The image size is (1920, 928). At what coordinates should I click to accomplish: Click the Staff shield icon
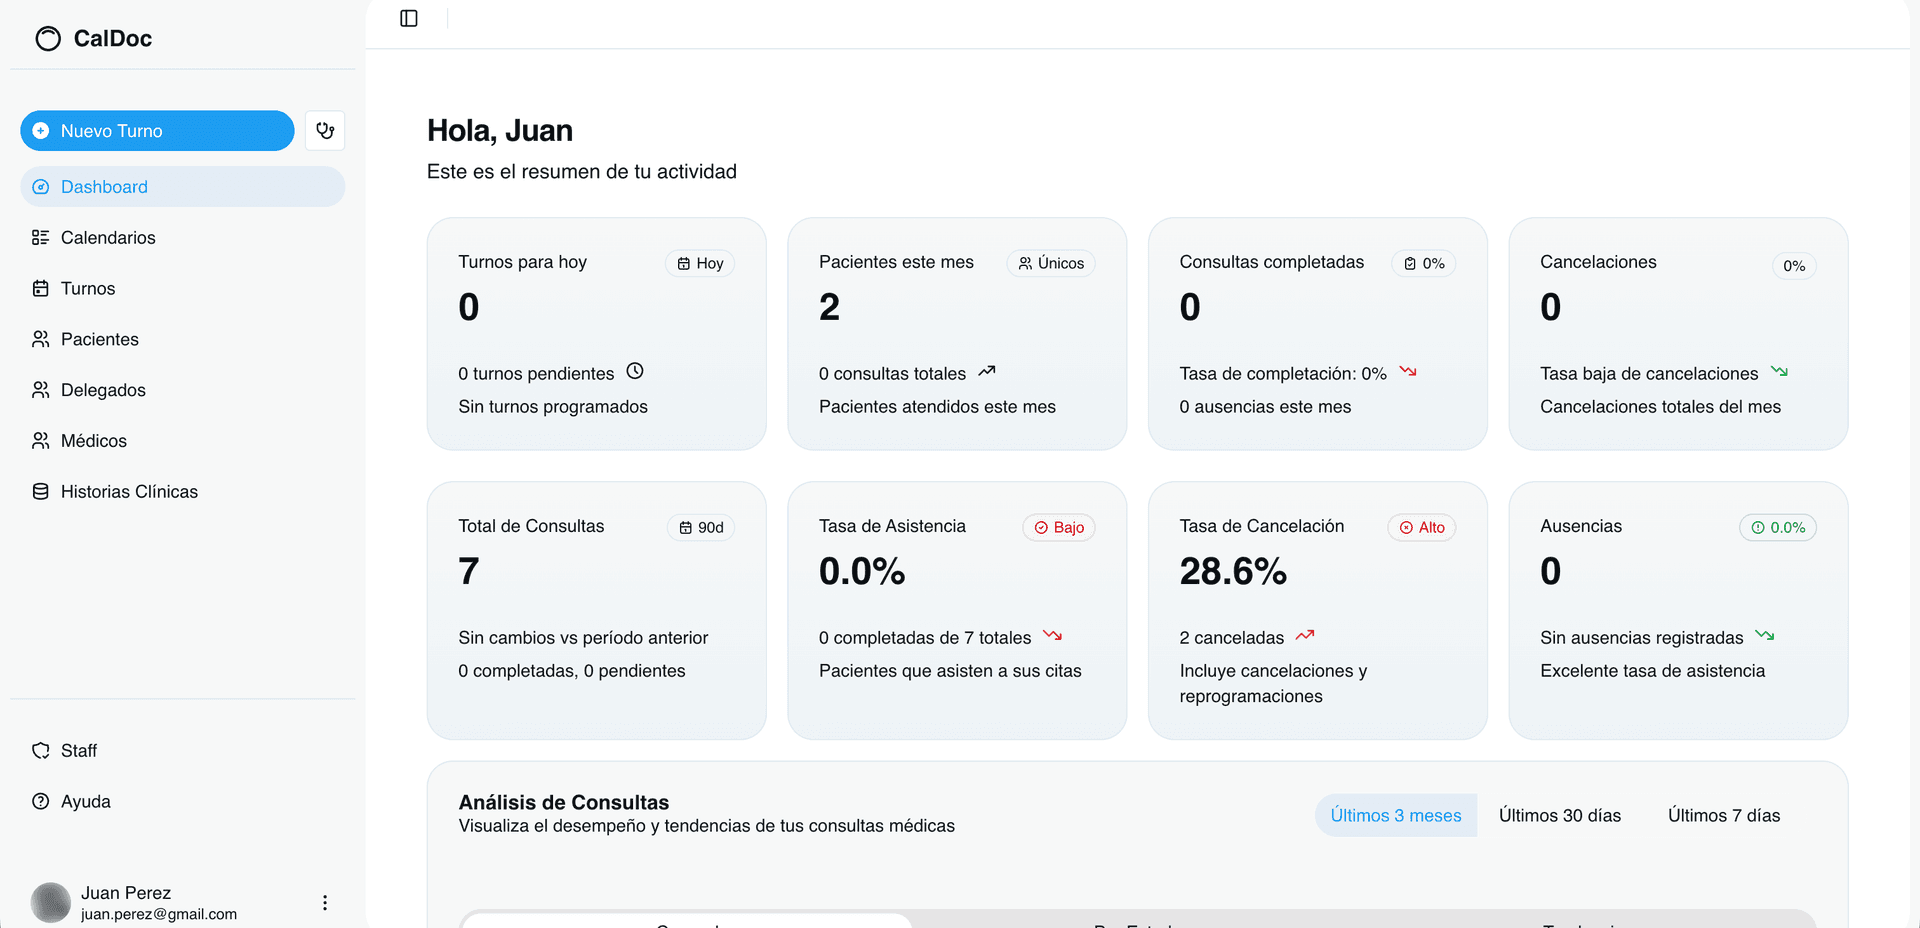[40, 750]
